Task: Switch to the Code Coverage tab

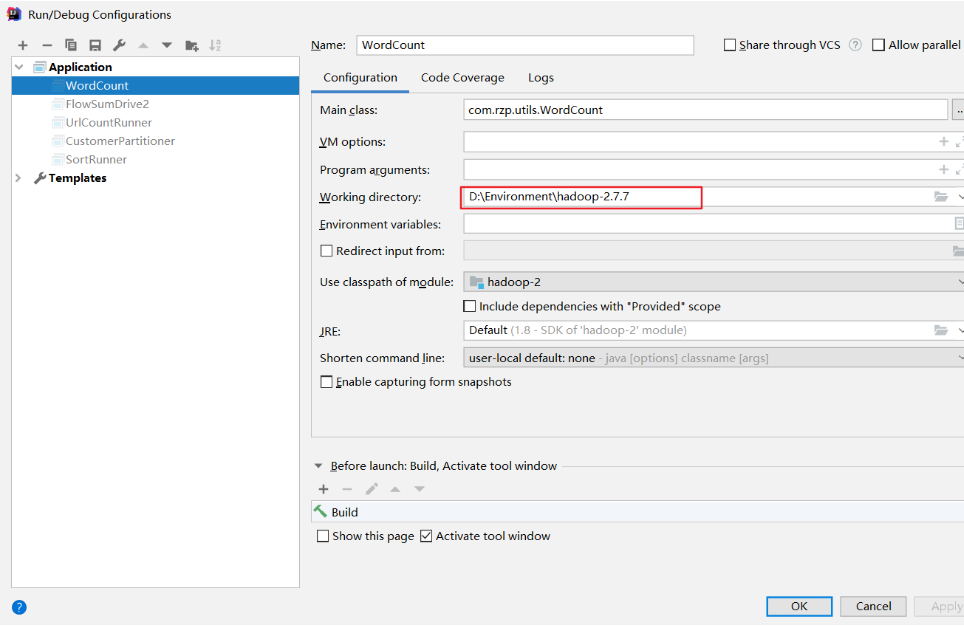Action: (462, 77)
